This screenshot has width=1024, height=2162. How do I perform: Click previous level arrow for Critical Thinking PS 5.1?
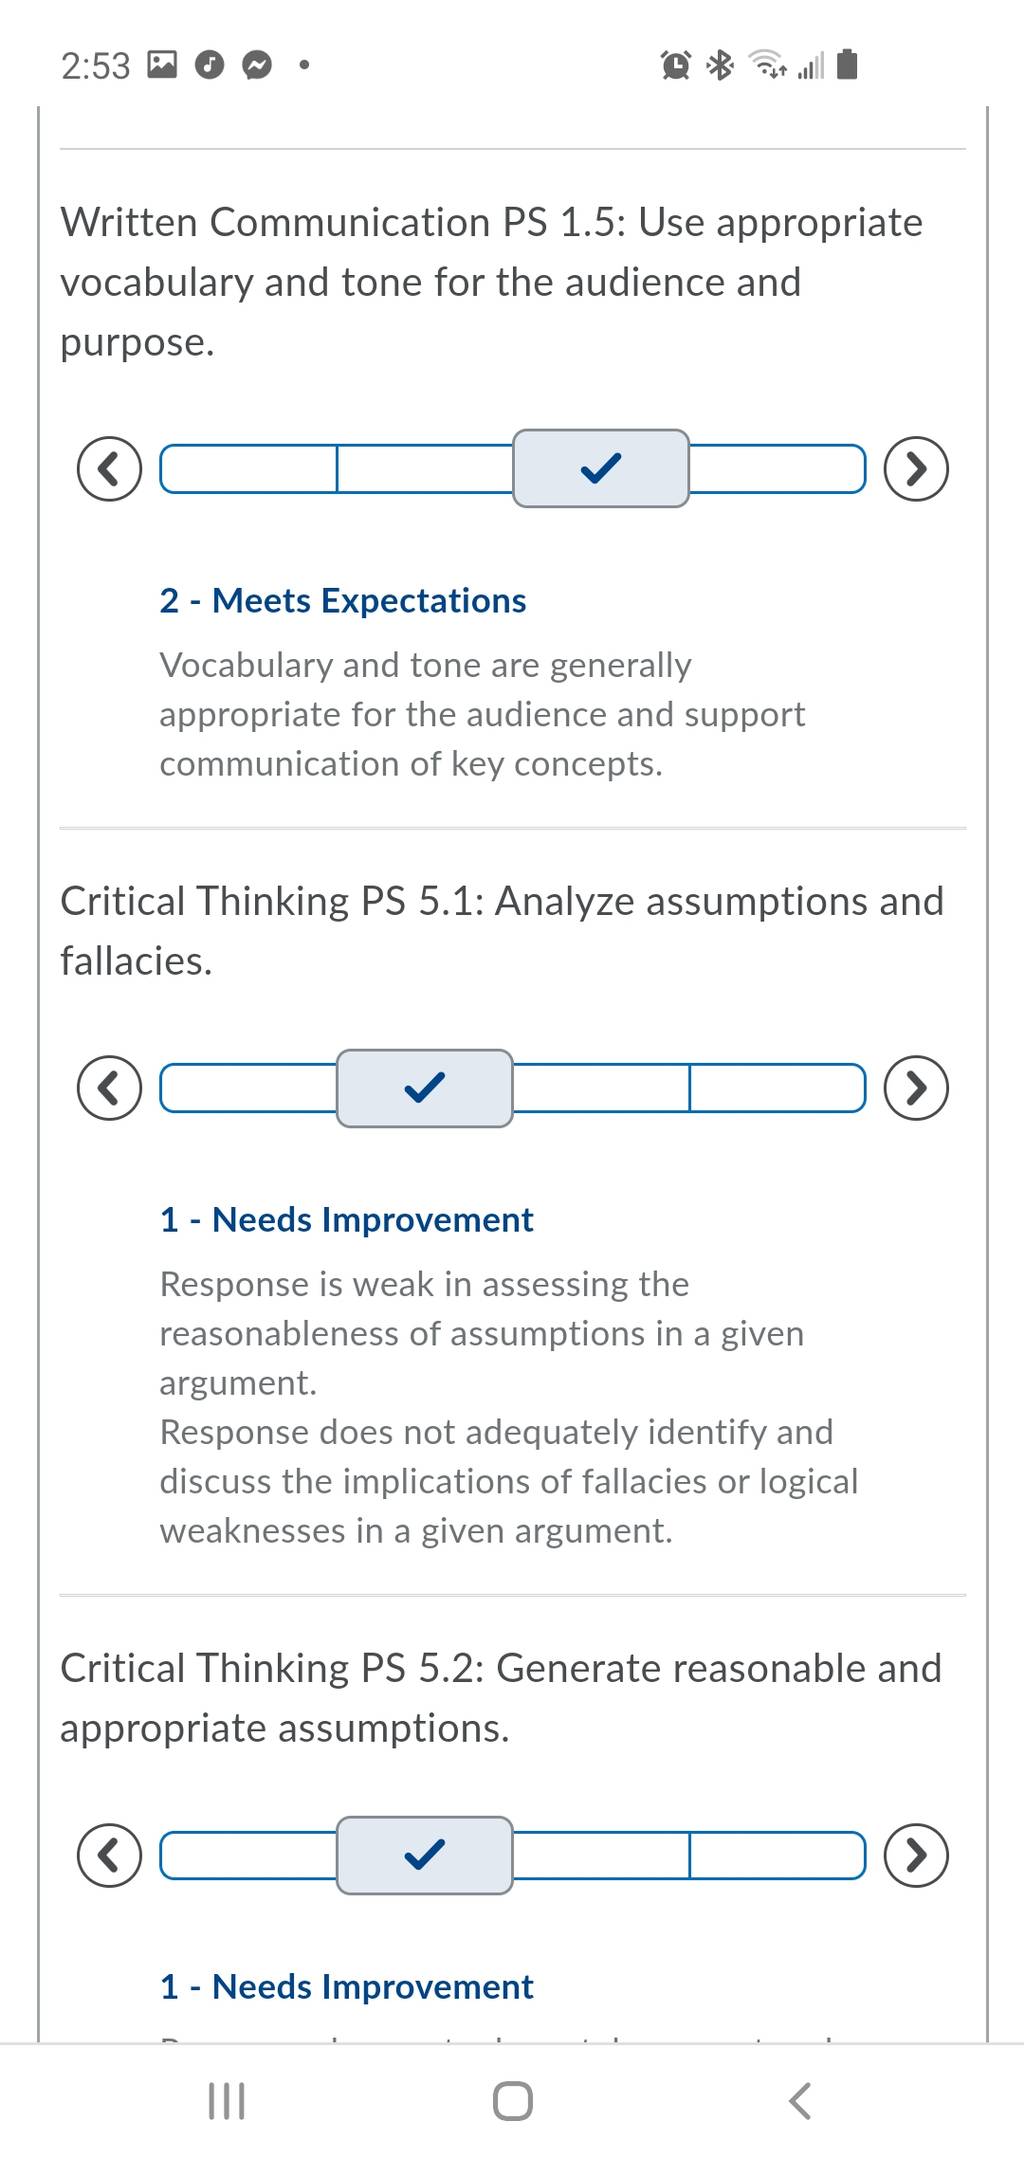click(110, 1087)
